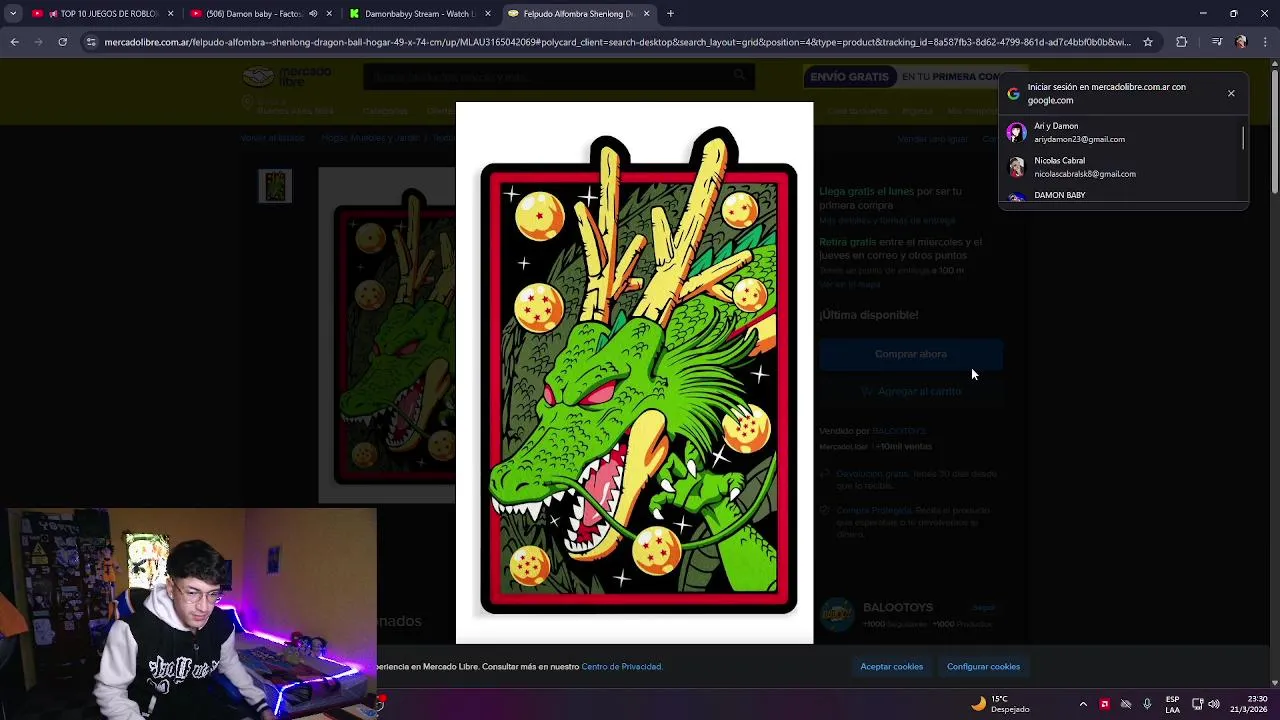The height and width of the screenshot is (720, 1280).
Task: Click the crossed-out cloud tray icon
Action: click(x=1126, y=704)
